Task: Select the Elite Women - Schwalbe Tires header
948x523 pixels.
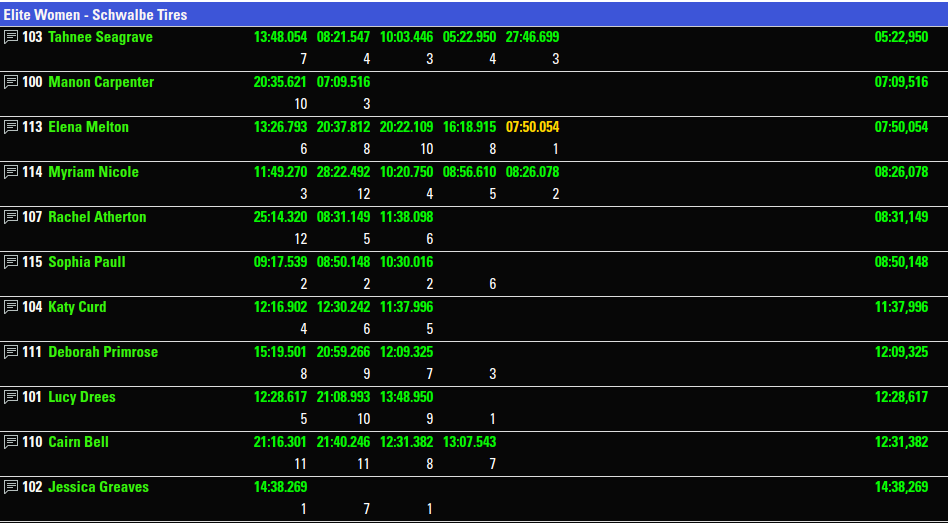Action: [95, 15]
